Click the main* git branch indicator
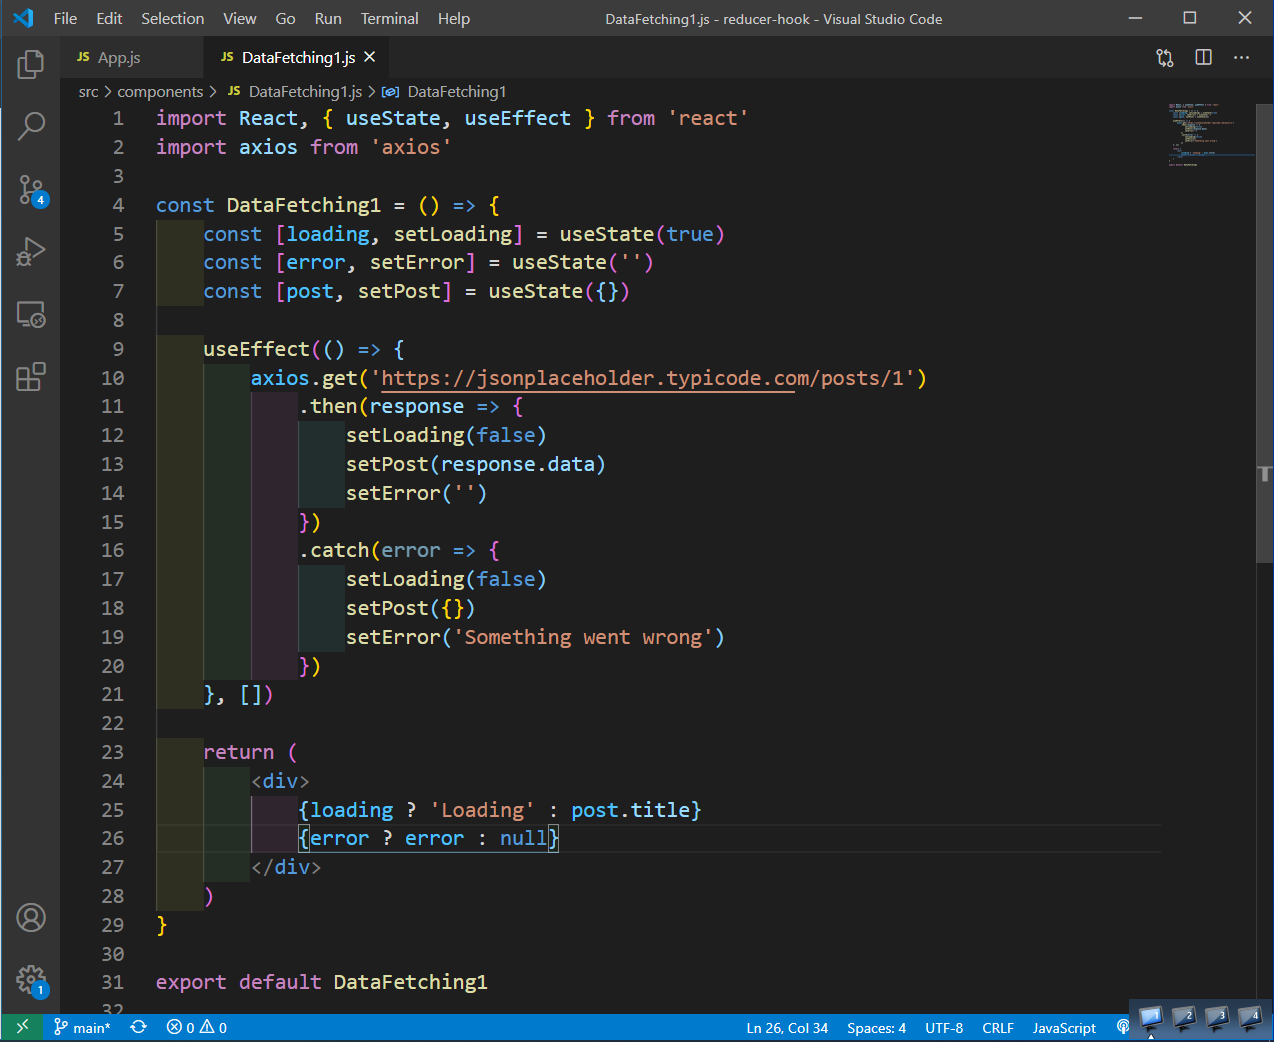This screenshot has height=1042, width=1274. tap(82, 1027)
